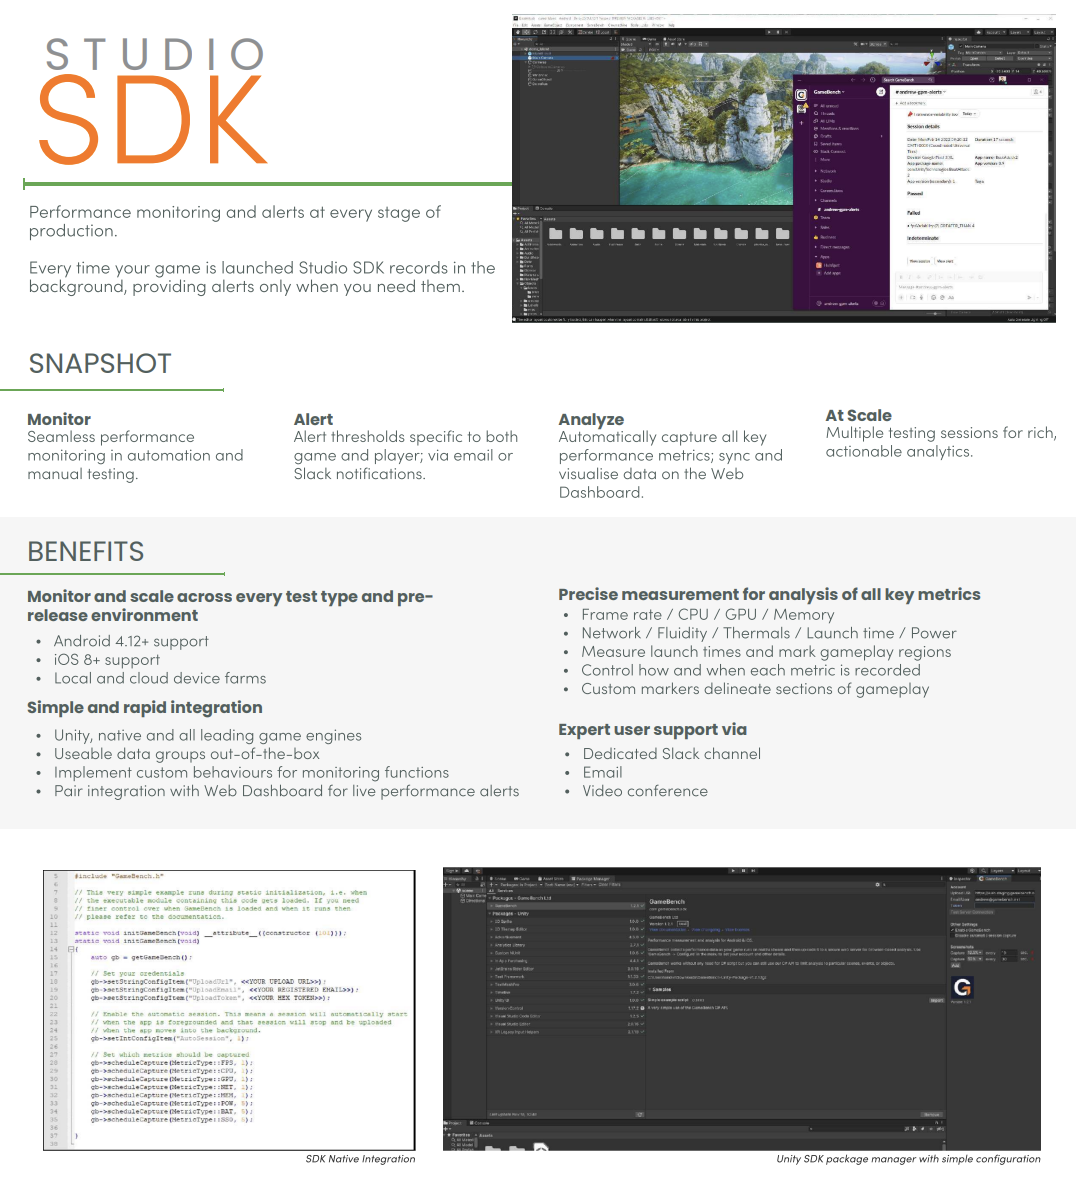Click the View stats button in Slack message

[945, 261]
